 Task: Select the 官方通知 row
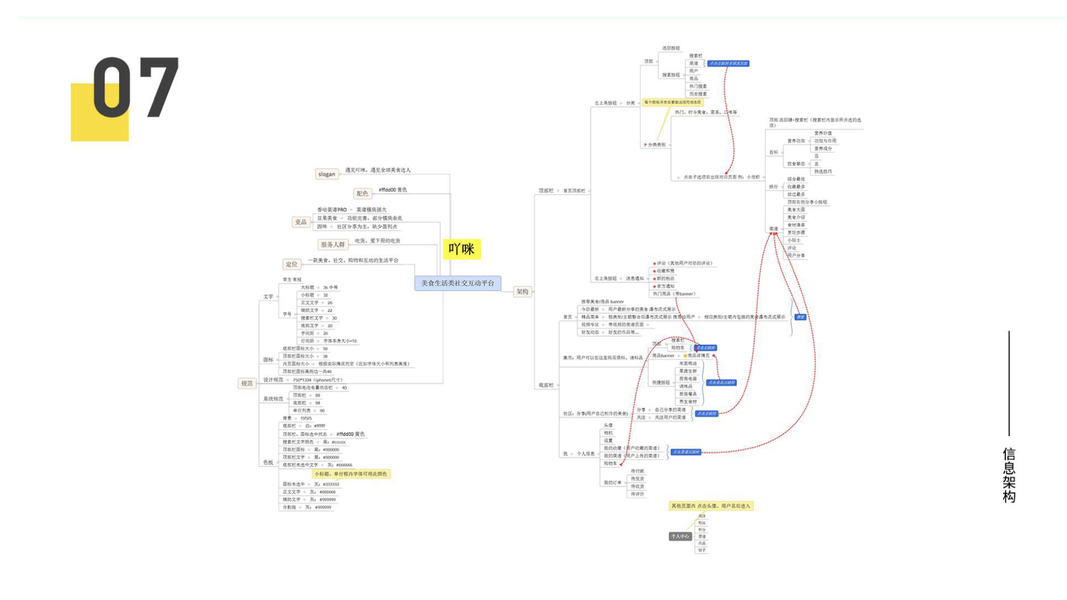665,287
